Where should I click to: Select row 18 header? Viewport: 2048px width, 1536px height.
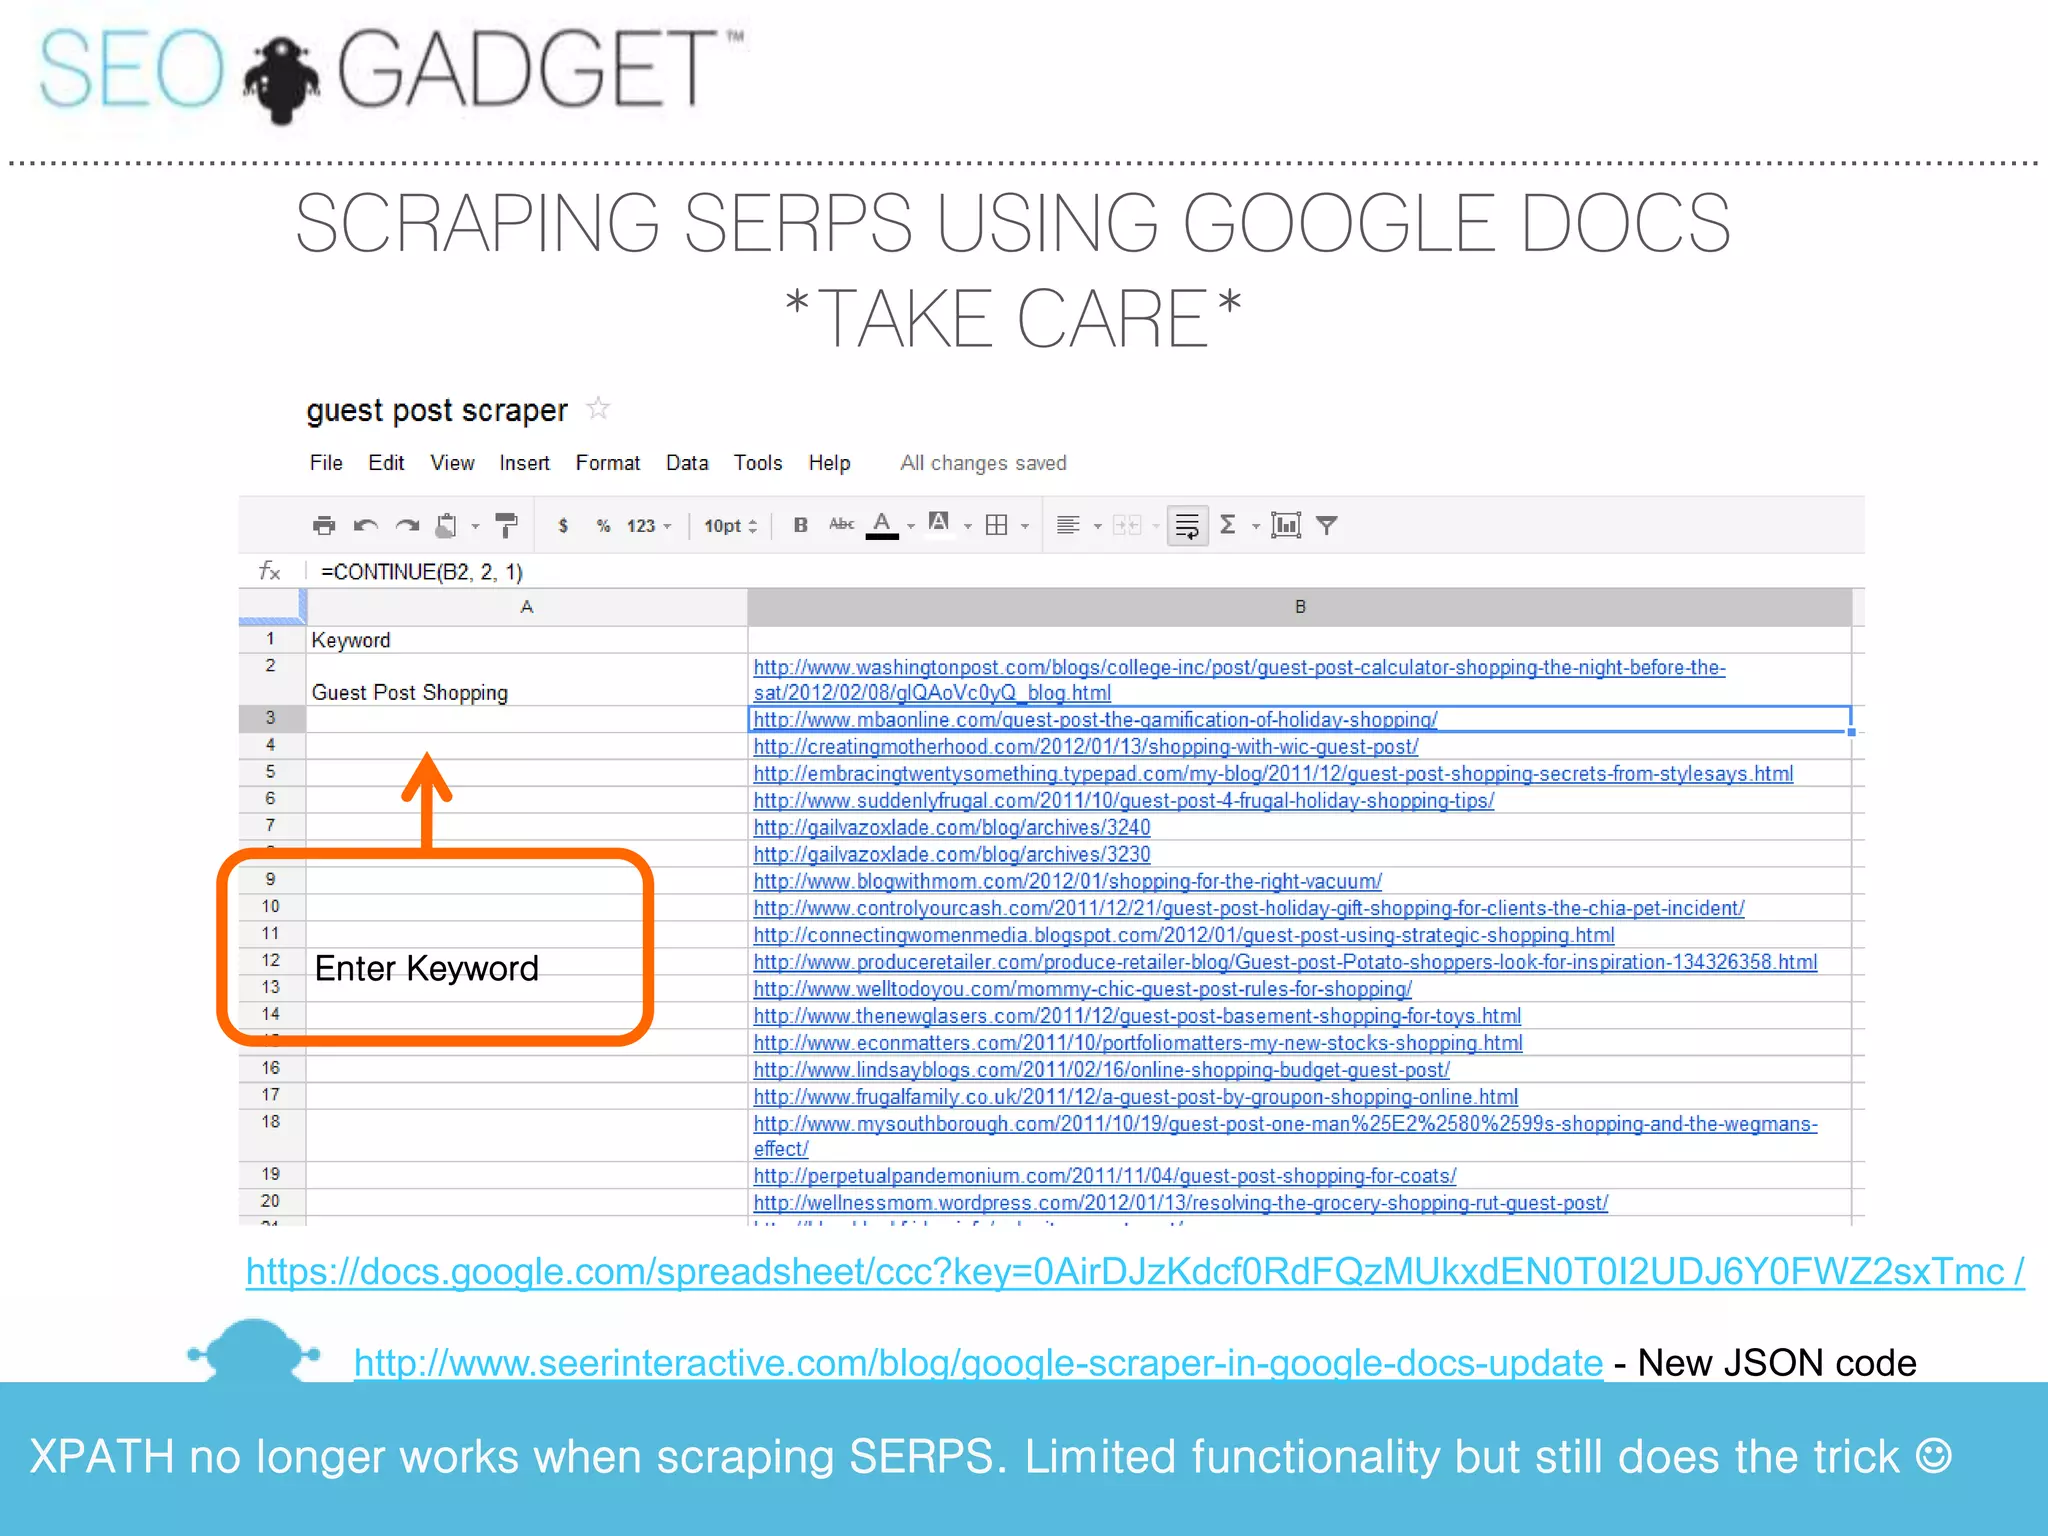coord(271,1135)
